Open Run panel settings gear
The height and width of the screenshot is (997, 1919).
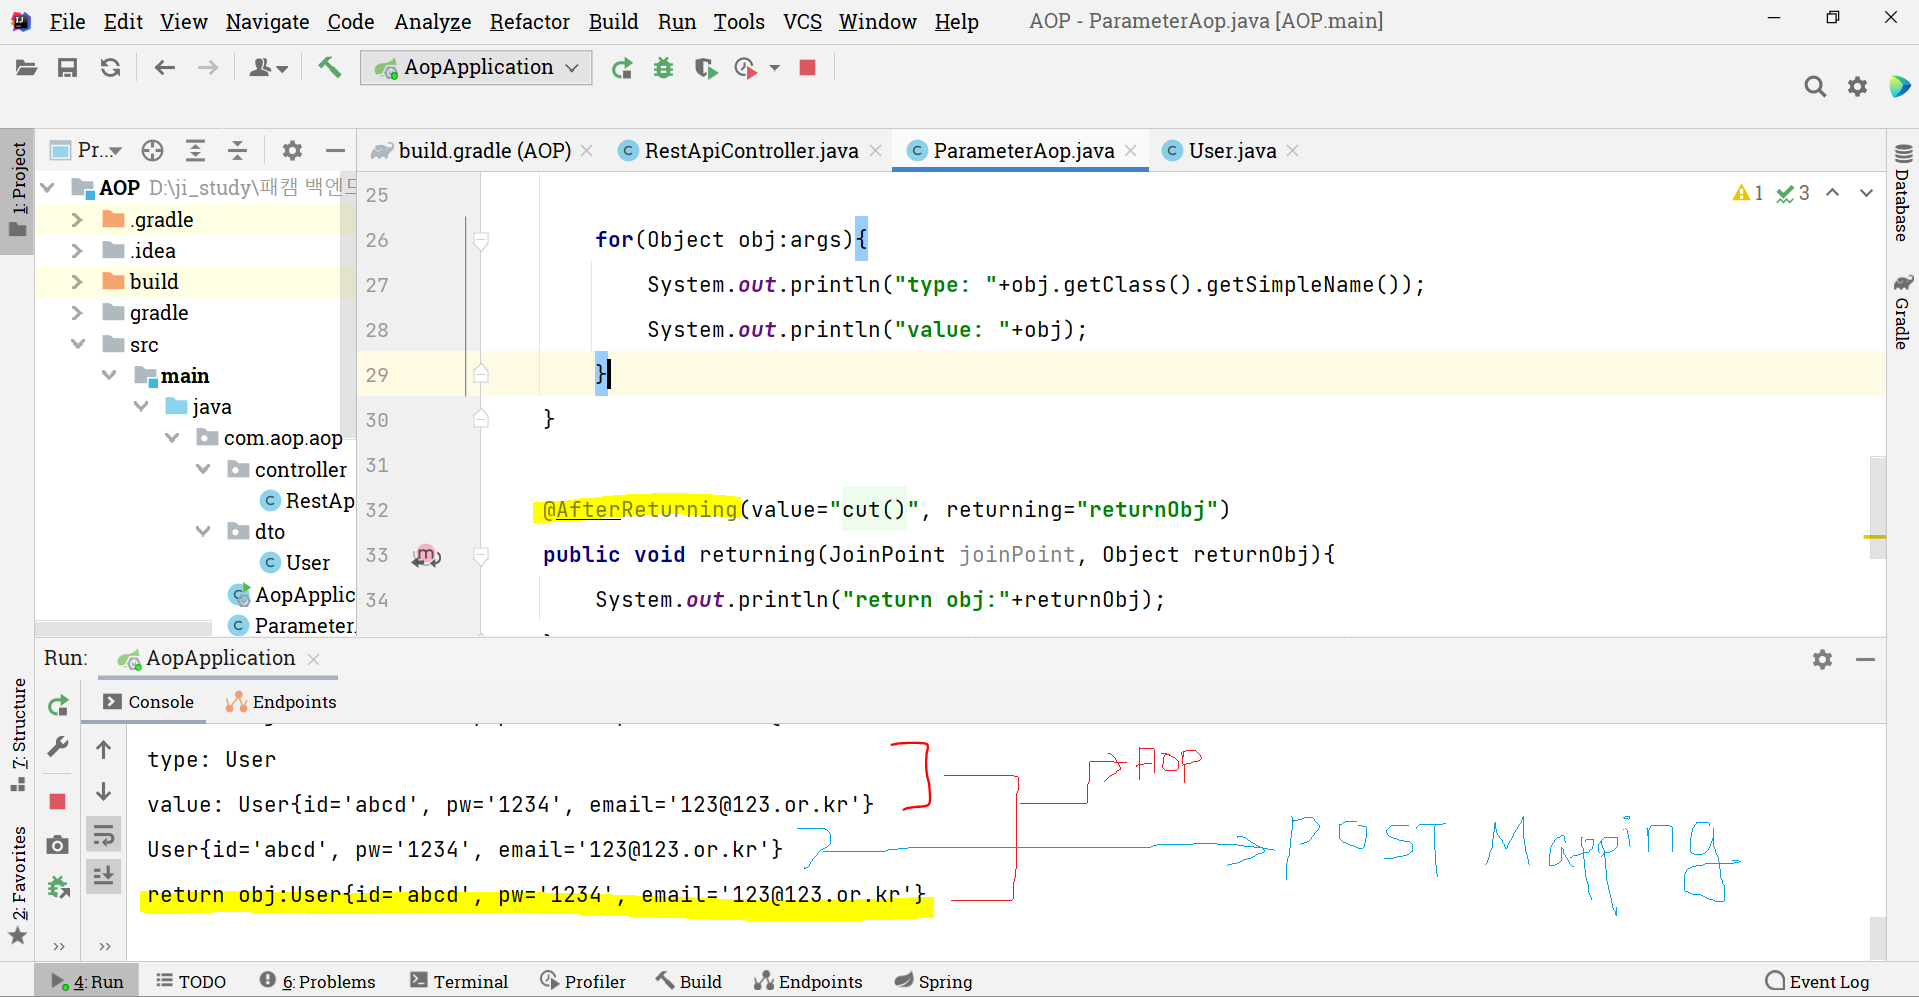[x=1822, y=659]
